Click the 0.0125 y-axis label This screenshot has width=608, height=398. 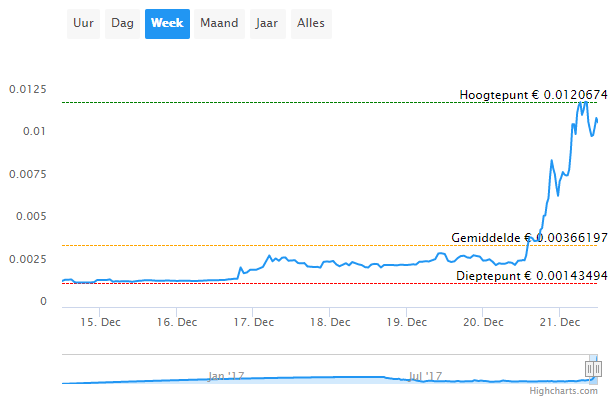coord(28,89)
